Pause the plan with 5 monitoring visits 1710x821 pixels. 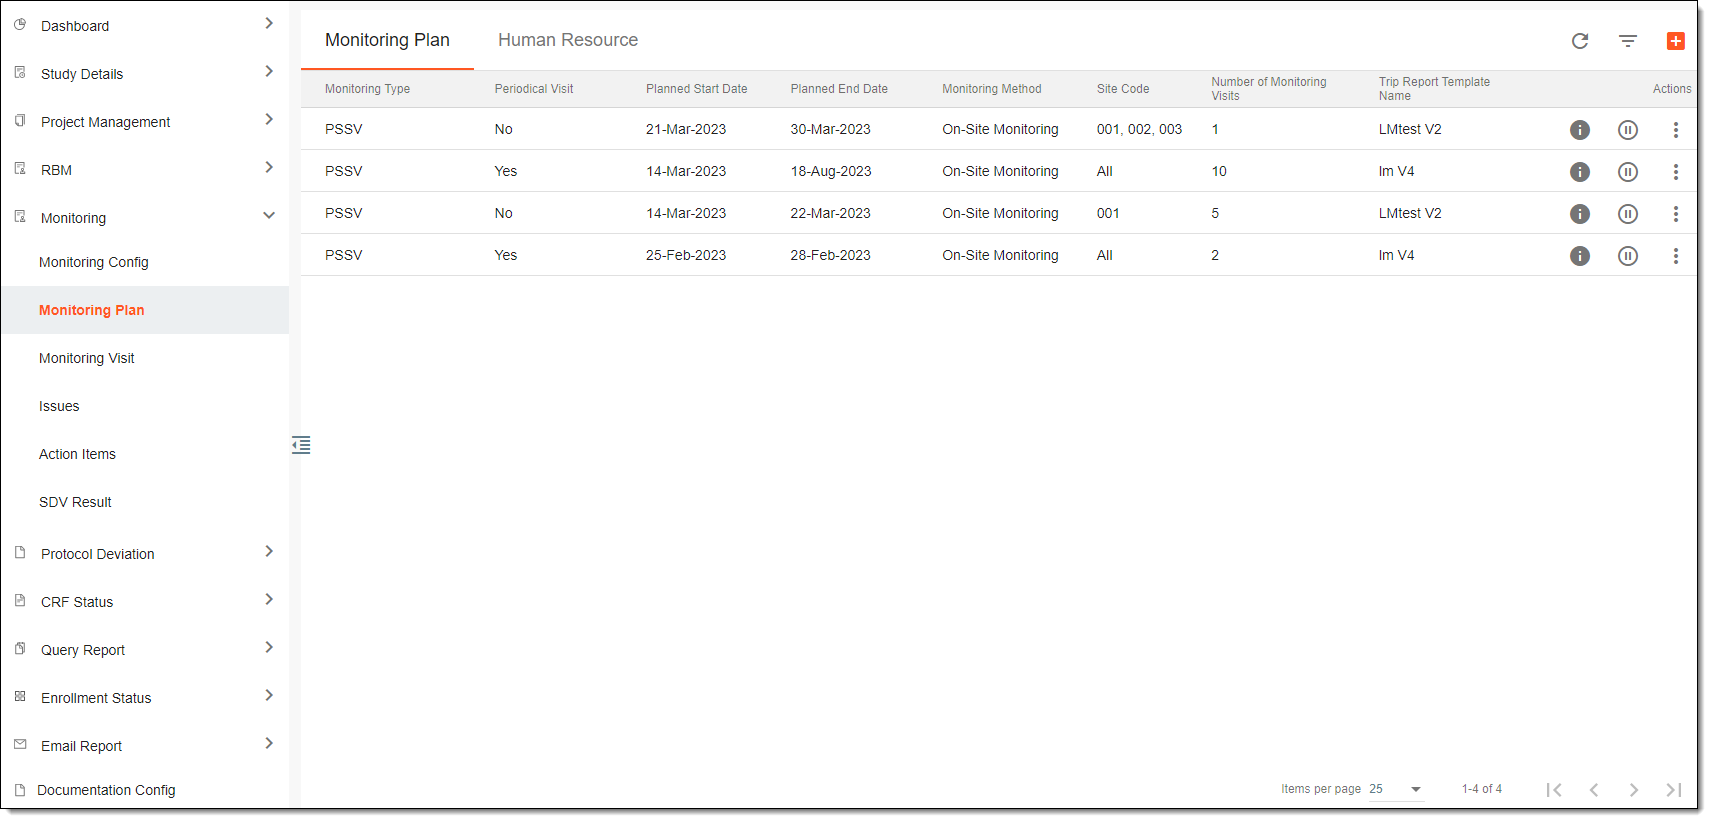(x=1628, y=214)
